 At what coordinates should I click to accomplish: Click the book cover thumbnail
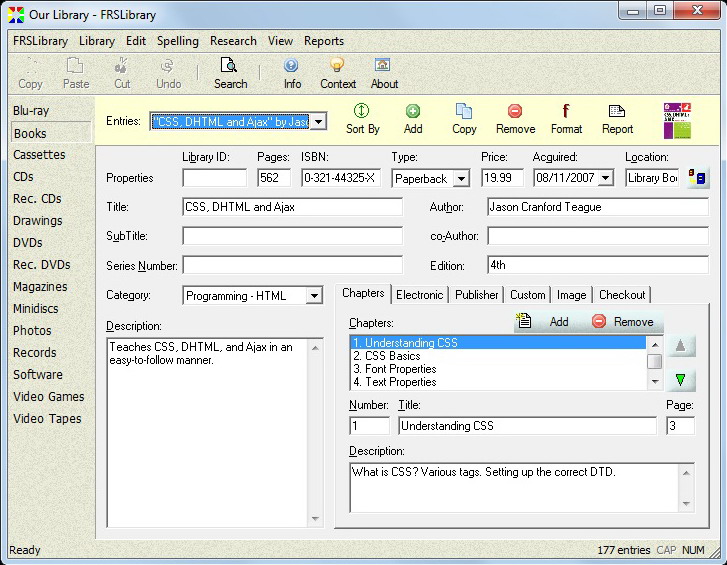point(677,121)
